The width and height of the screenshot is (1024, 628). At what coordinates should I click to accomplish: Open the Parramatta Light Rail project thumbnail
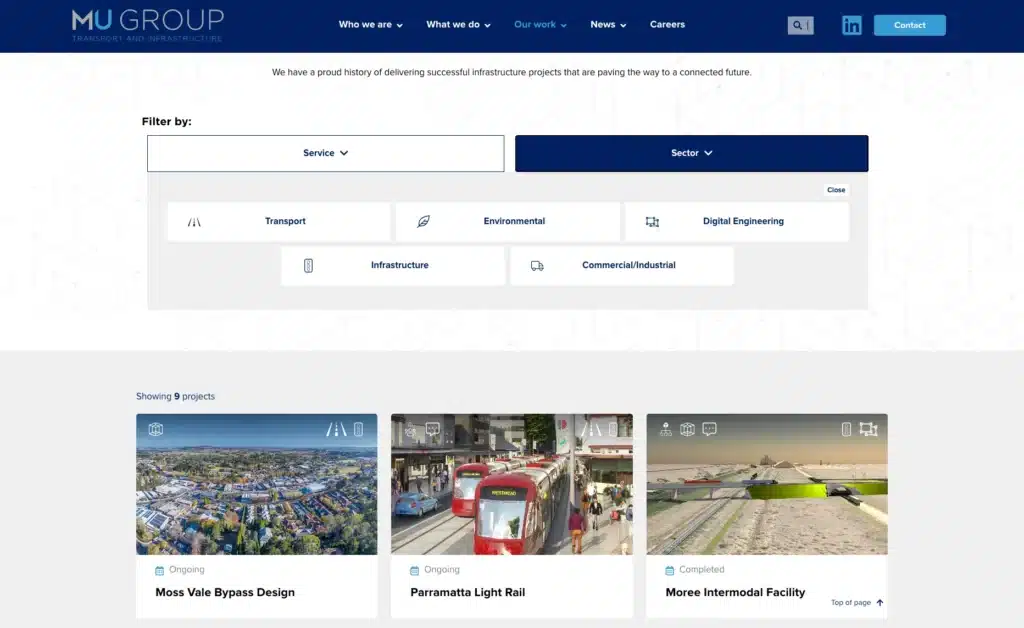coord(511,483)
